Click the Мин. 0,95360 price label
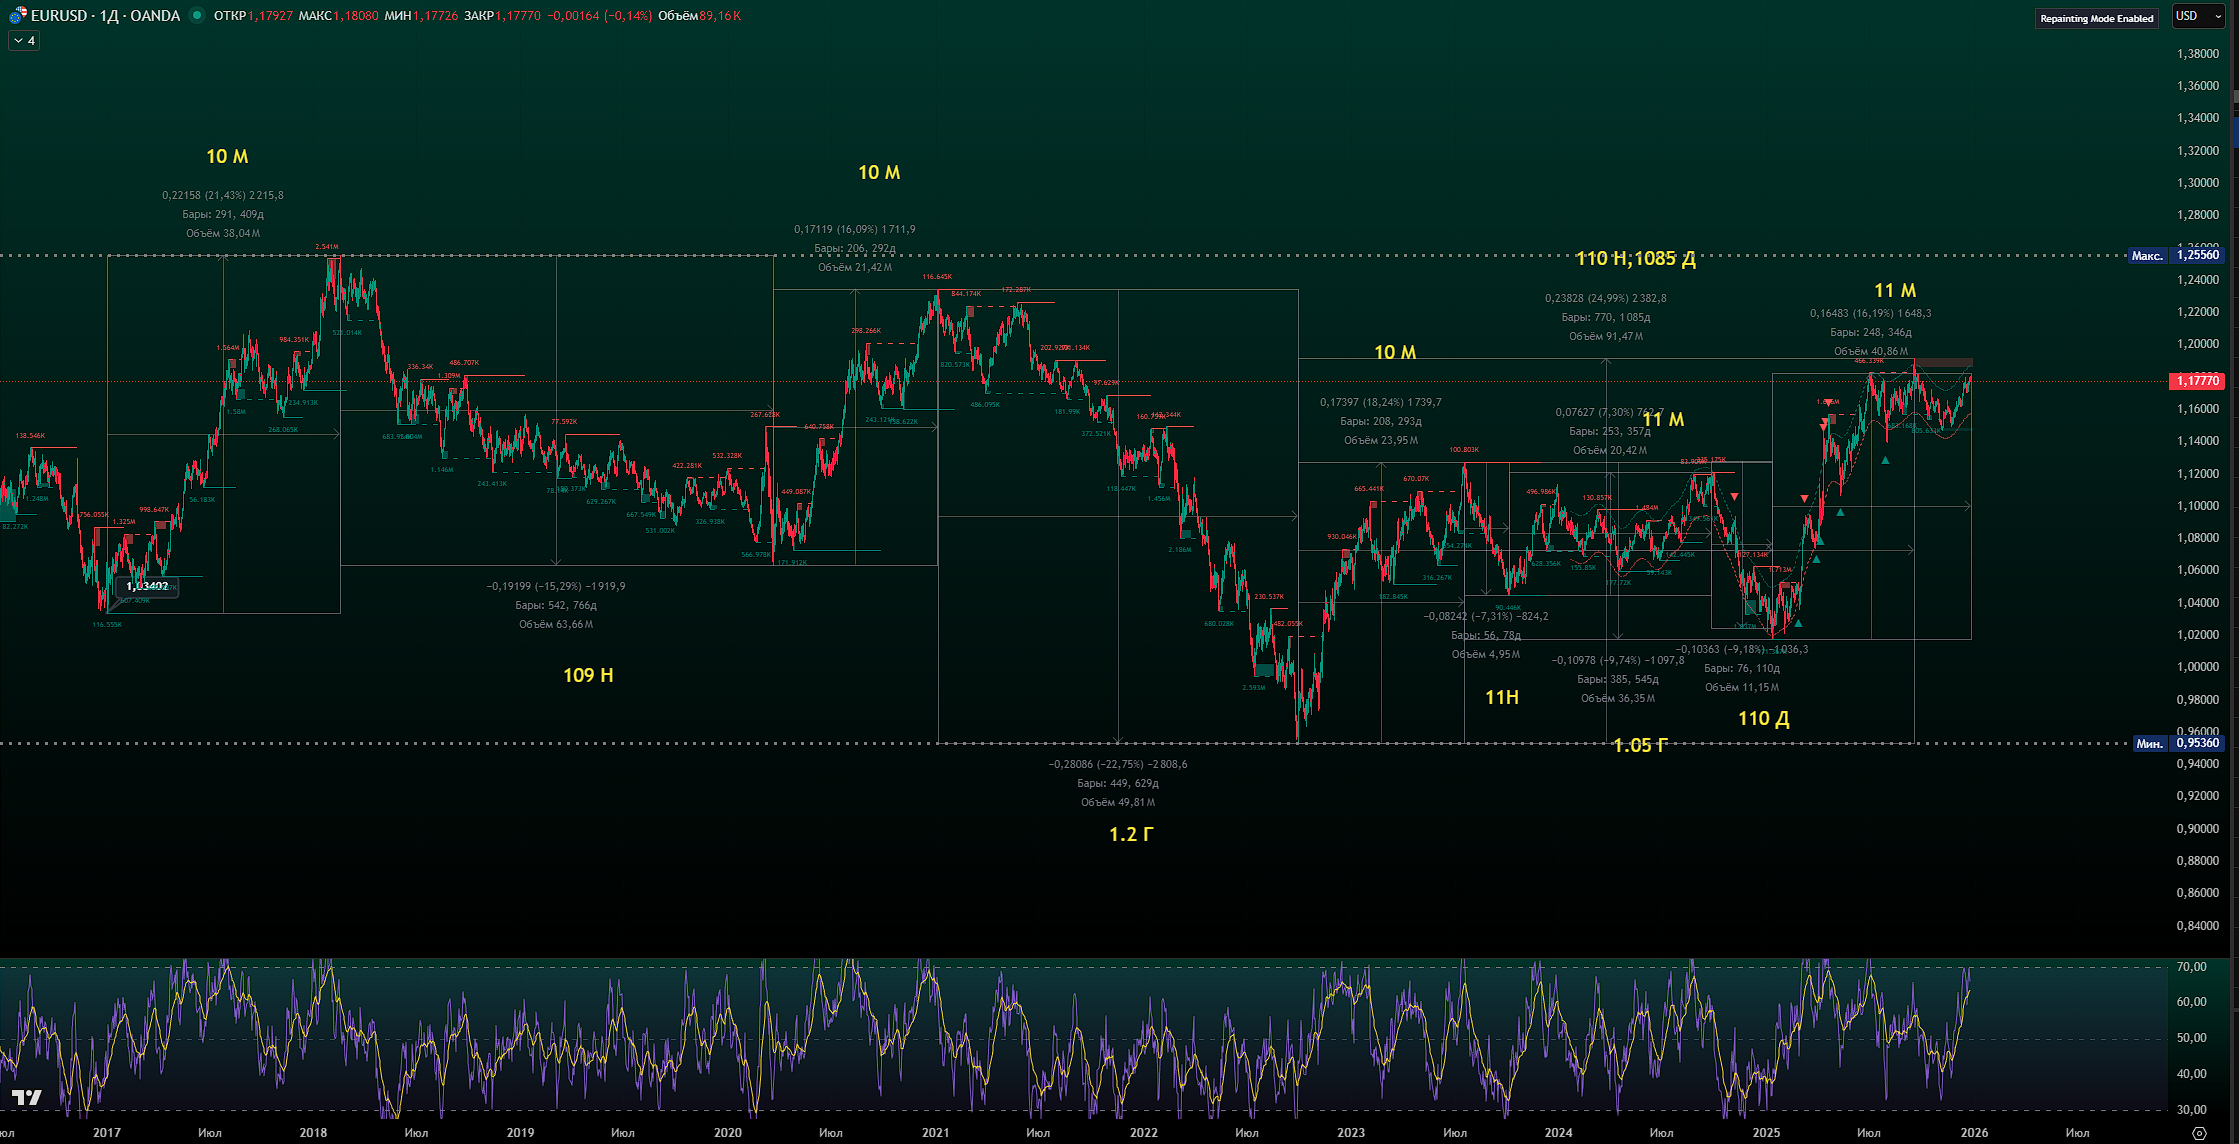 pos(2178,743)
